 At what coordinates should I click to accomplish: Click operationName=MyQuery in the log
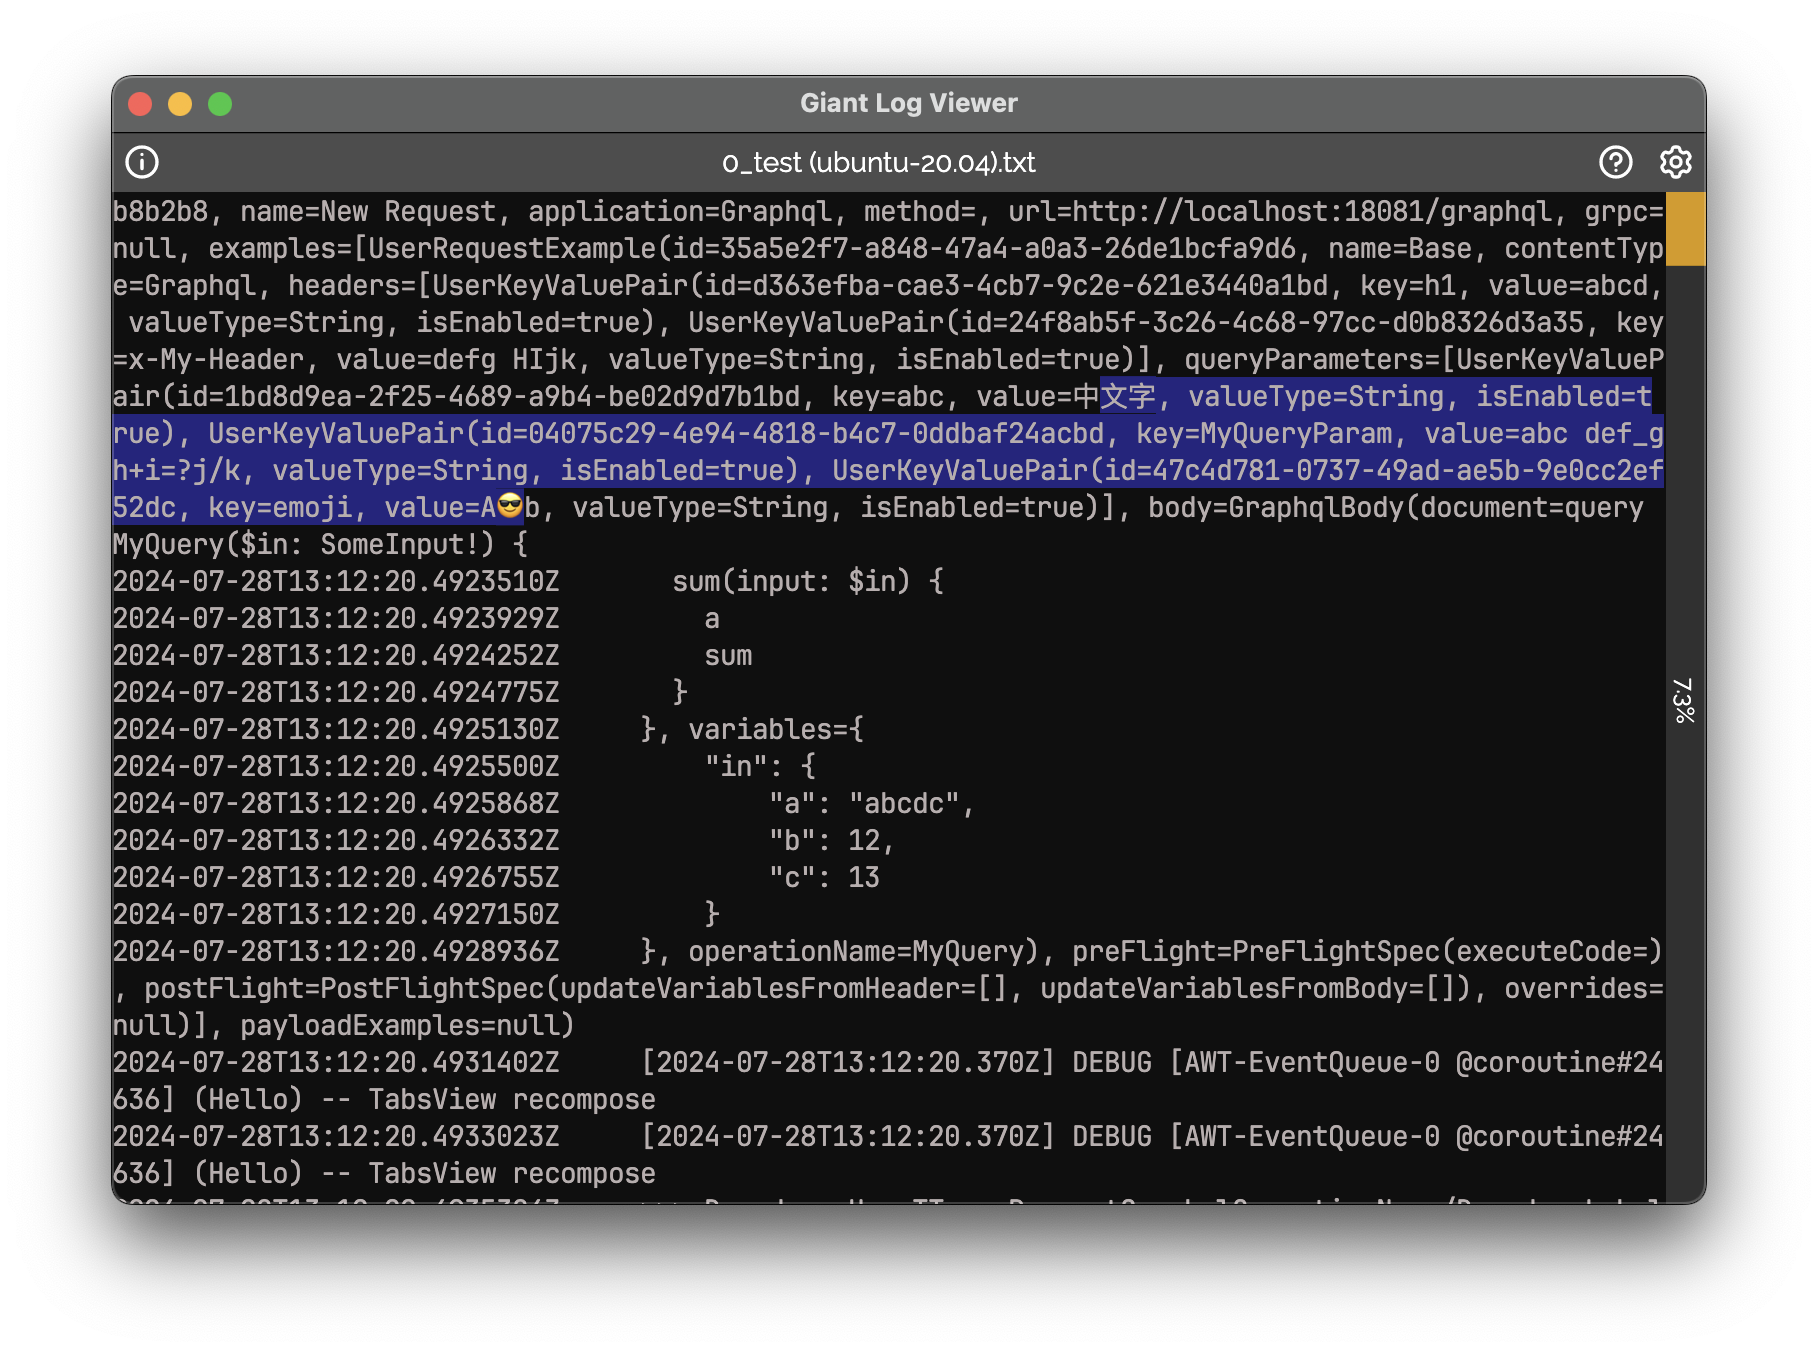coord(856,952)
